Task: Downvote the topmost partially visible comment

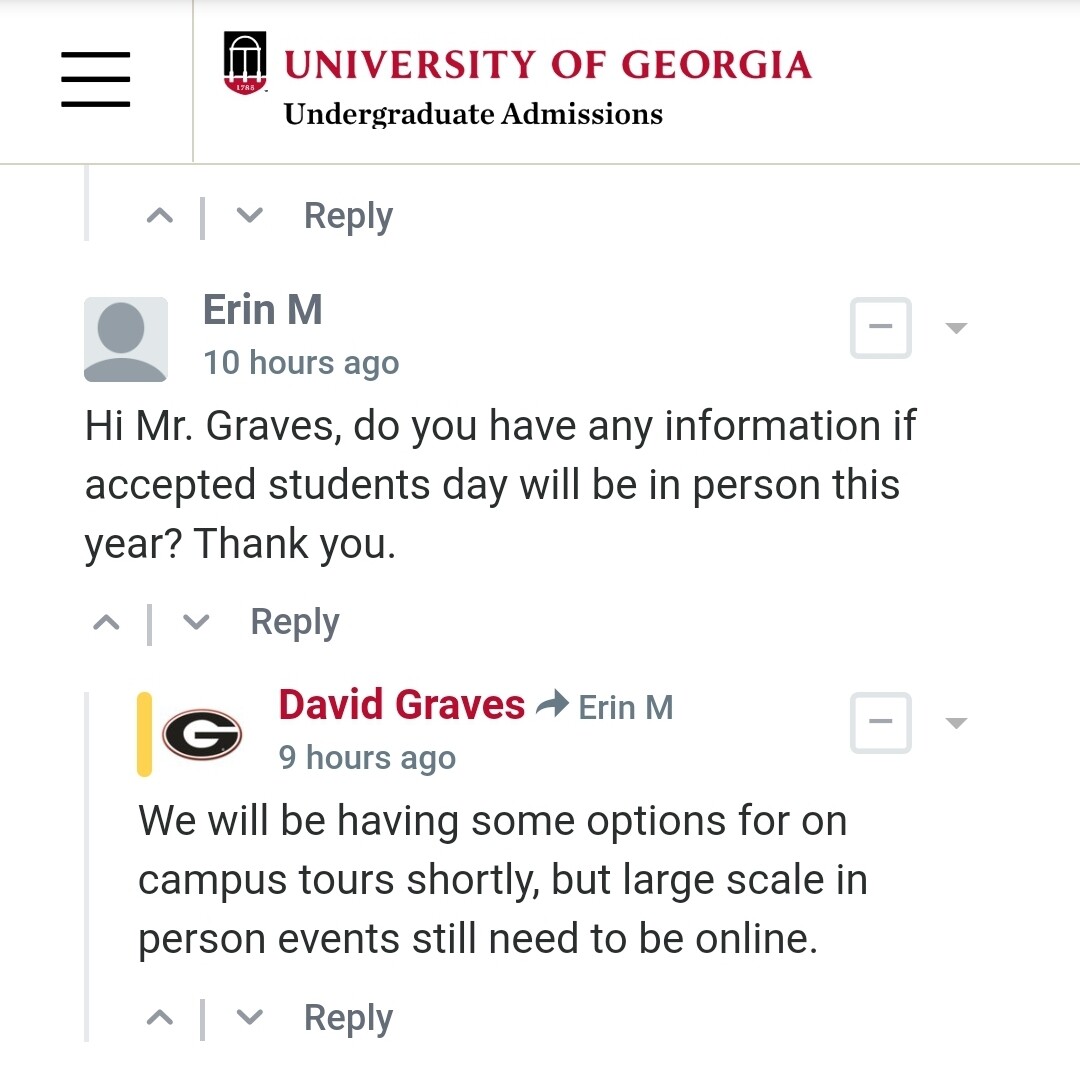Action: pyautogui.click(x=249, y=216)
